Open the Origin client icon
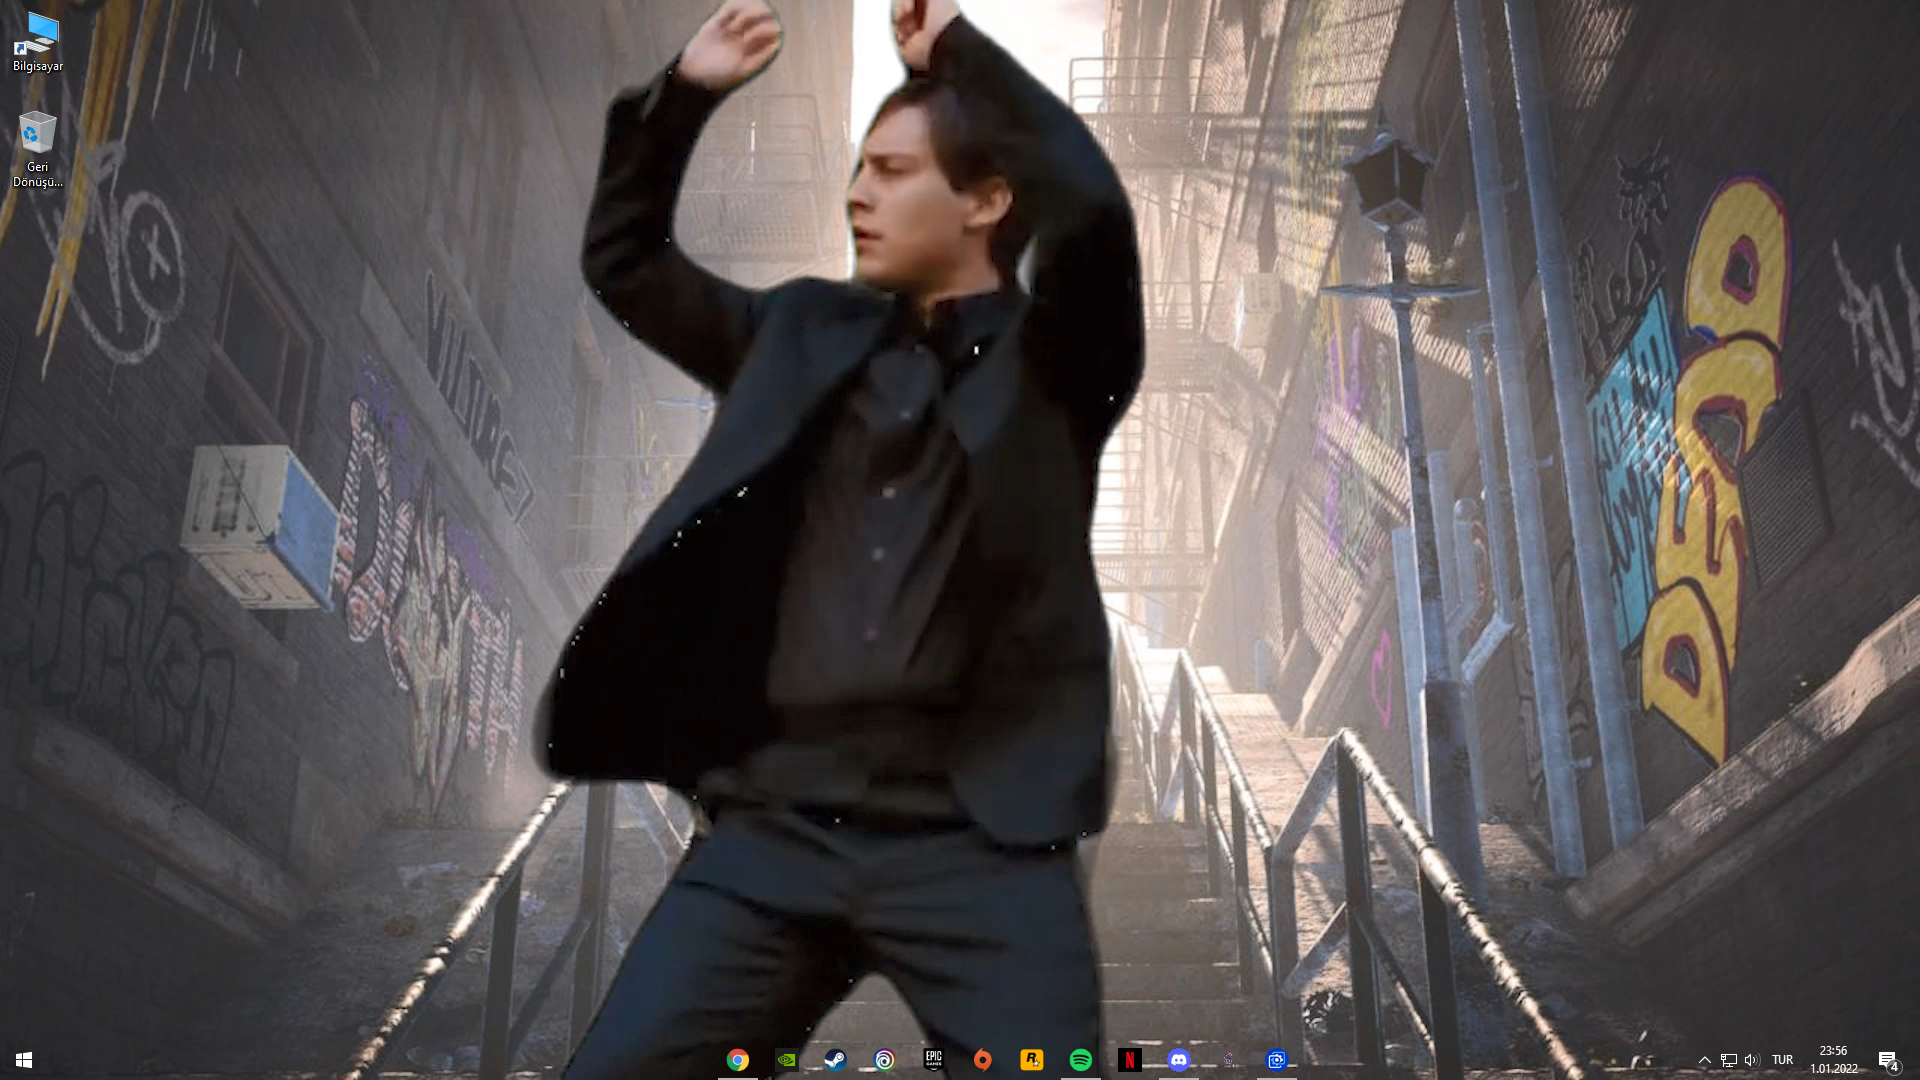 point(982,1060)
